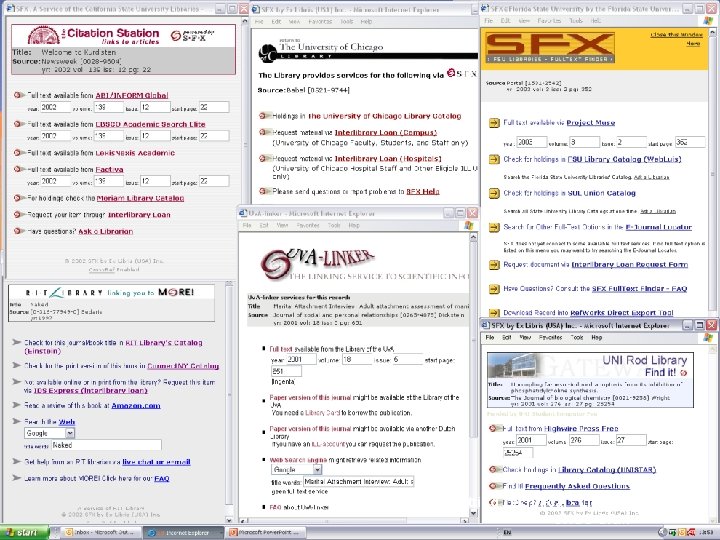Click yellow arrow icon beside Interlibrary Loan Request Form
This screenshot has width=720, height=540.
tap(494, 264)
